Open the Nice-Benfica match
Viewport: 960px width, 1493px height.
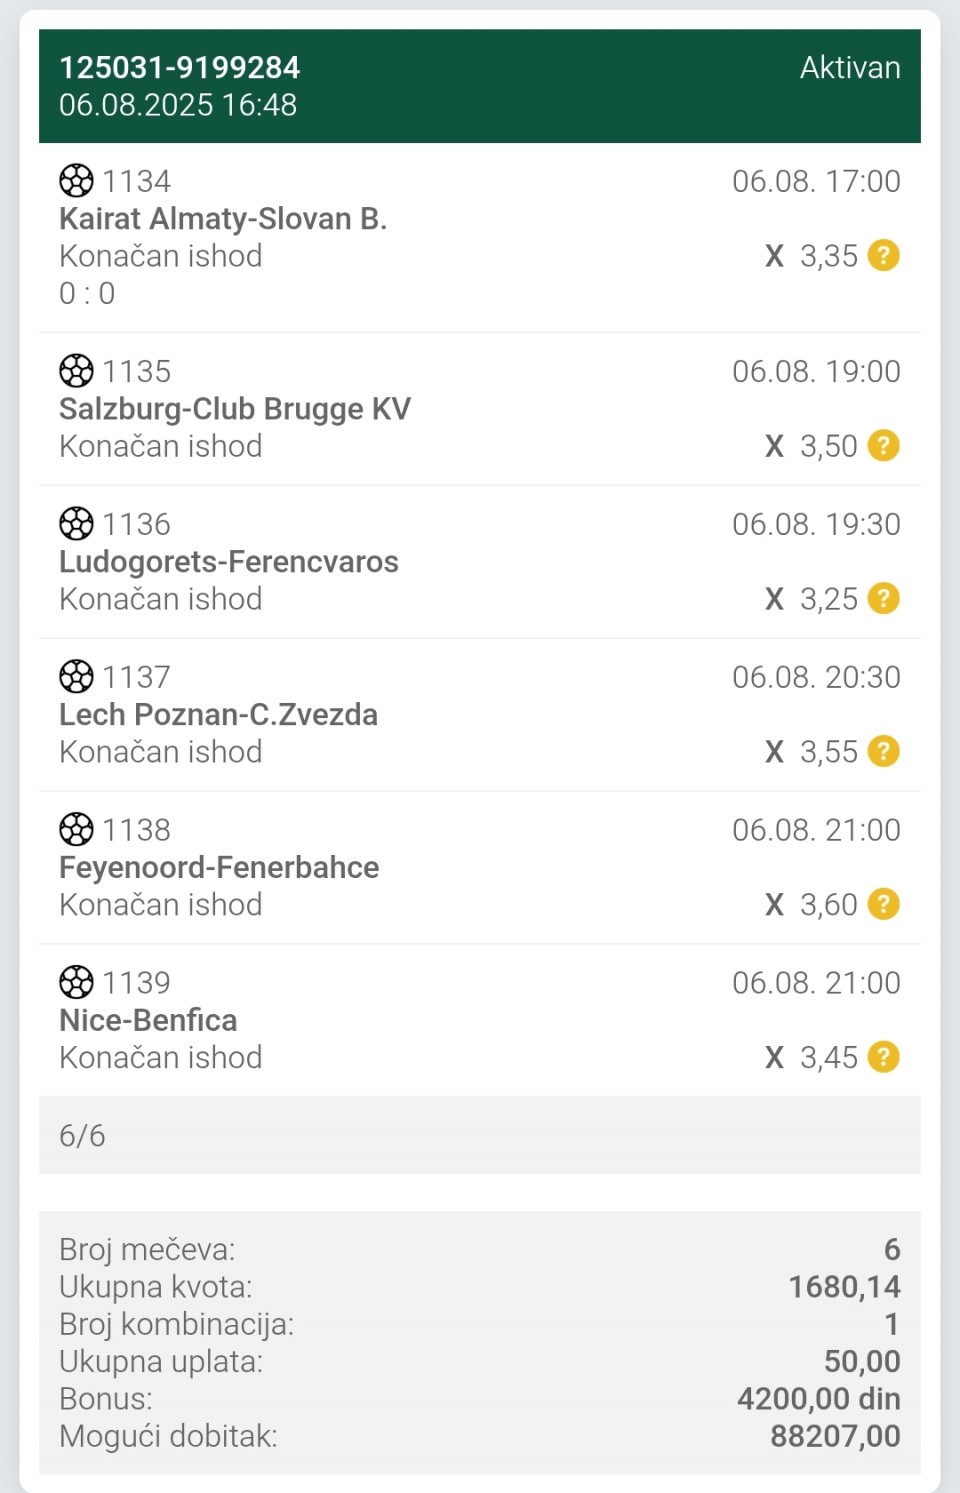(x=148, y=1021)
